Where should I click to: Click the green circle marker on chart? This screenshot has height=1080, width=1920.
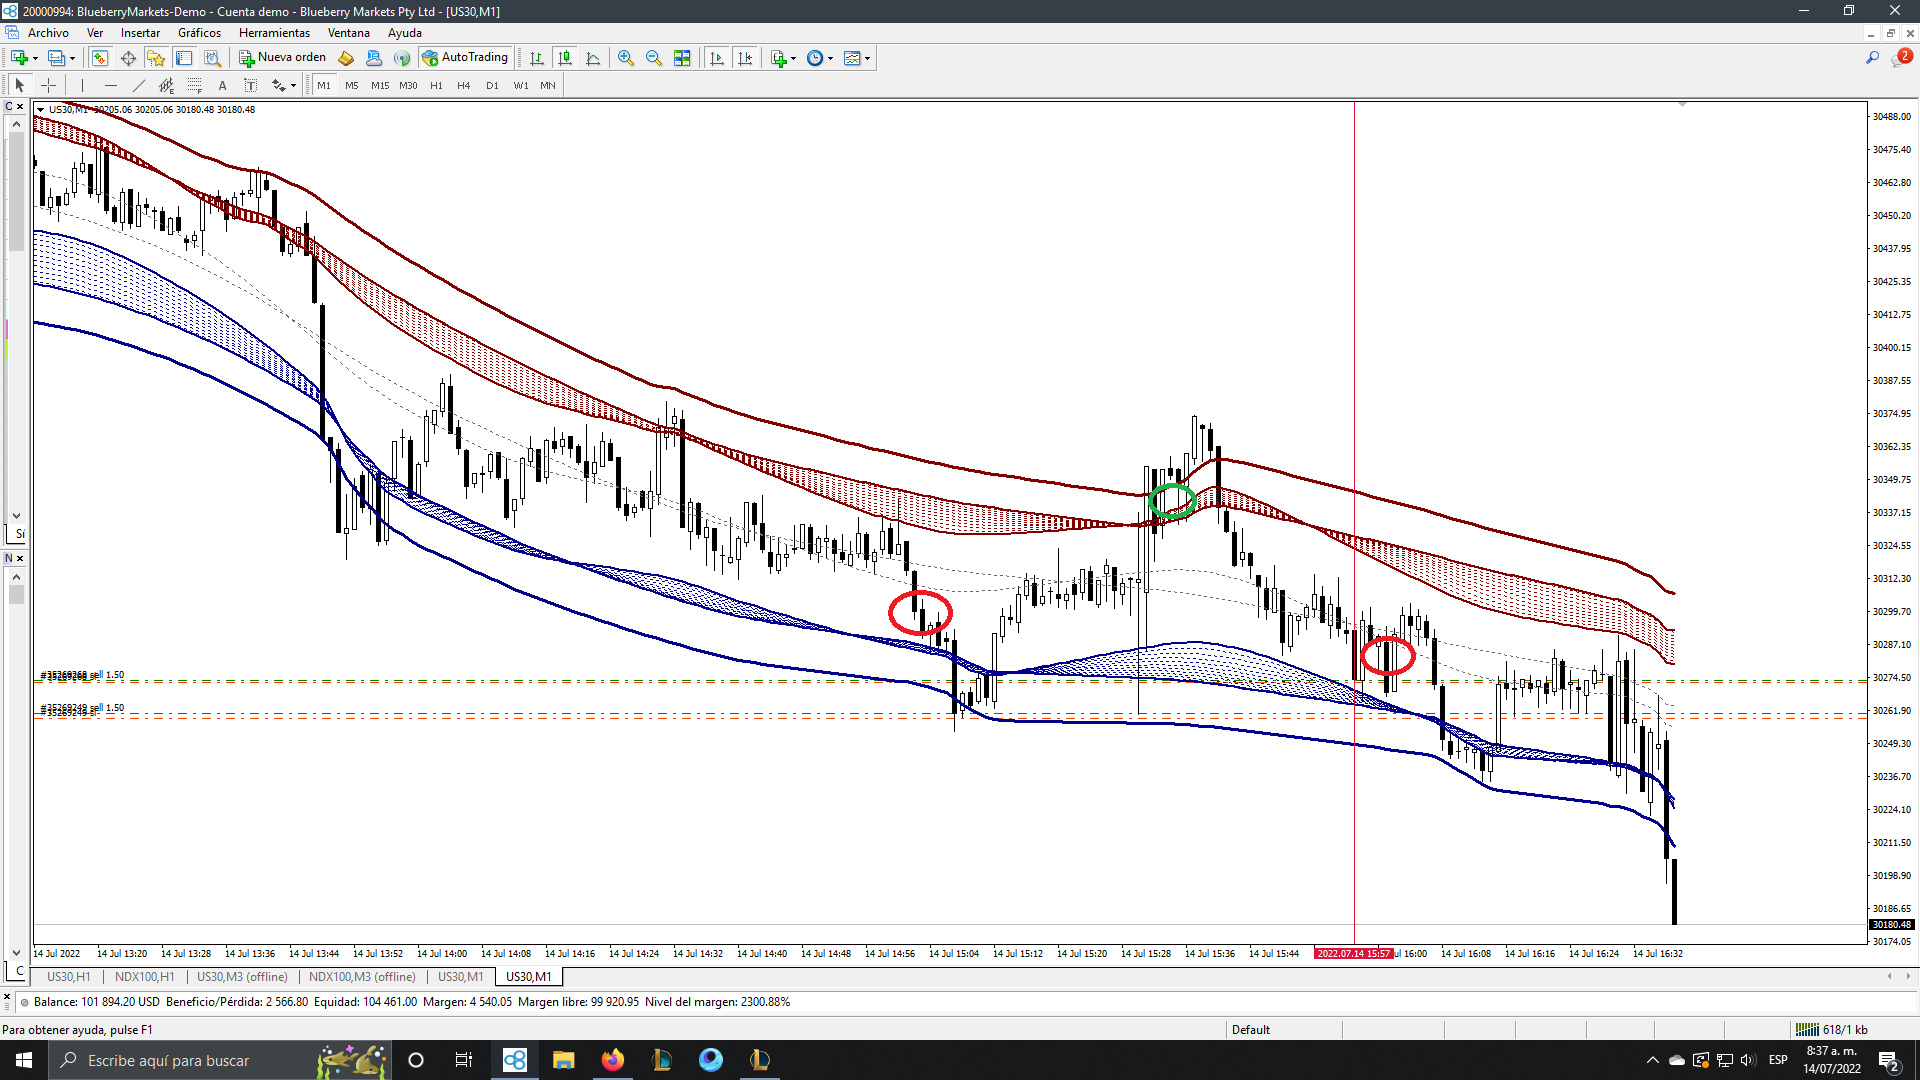tap(1172, 500)
